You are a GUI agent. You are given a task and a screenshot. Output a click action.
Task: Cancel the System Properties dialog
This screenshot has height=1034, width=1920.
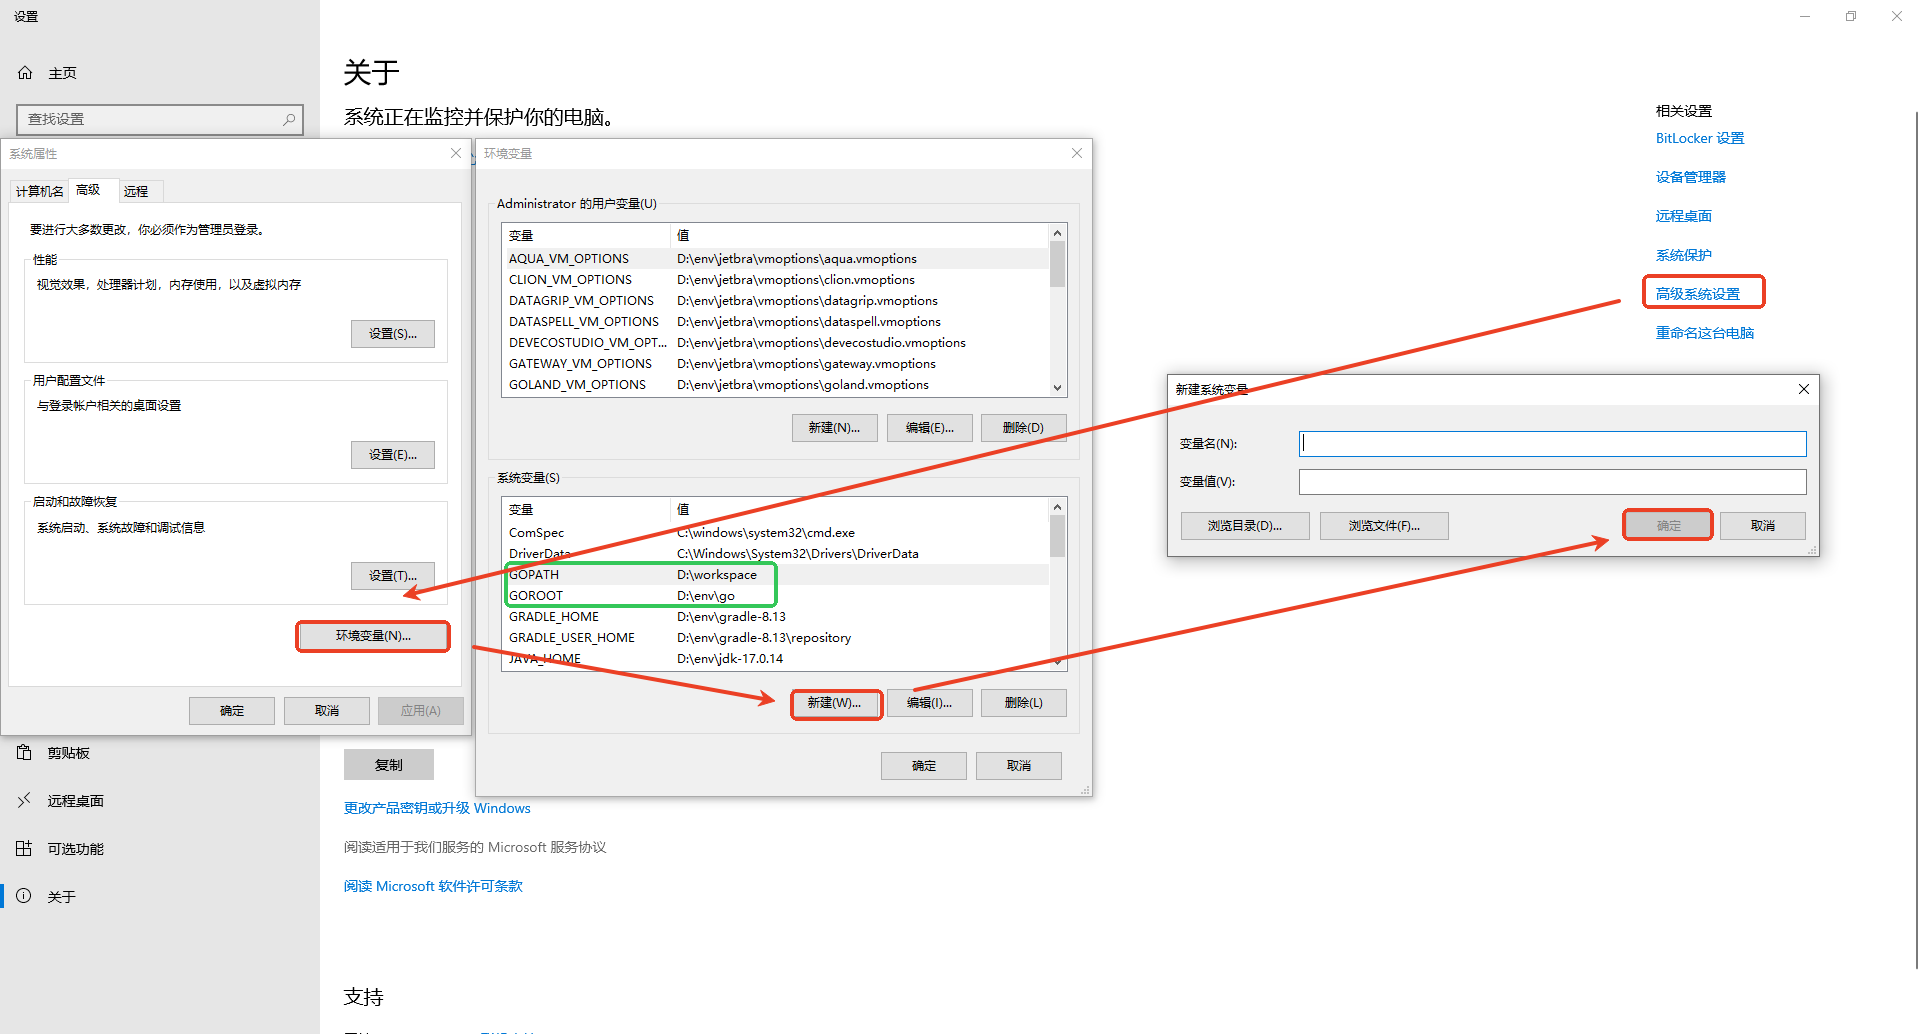click(327, 711)
